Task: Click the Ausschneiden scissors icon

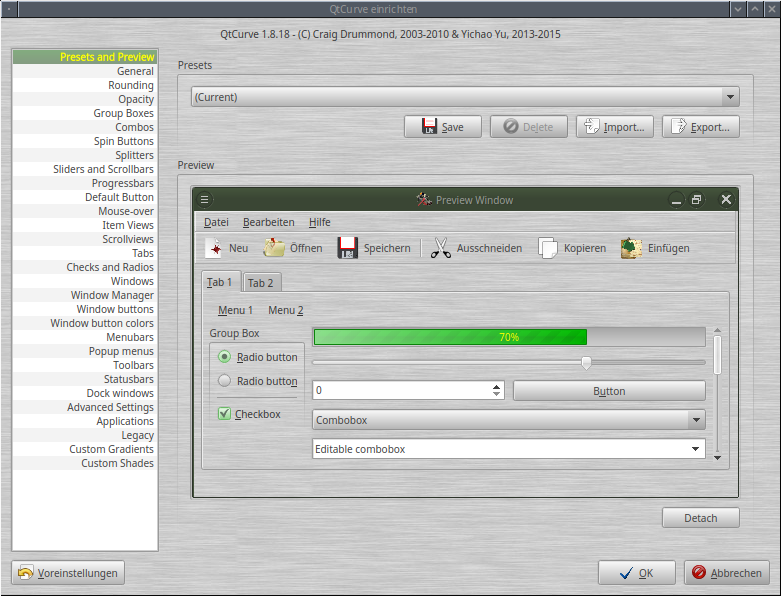Action: [x=440, y=248]
